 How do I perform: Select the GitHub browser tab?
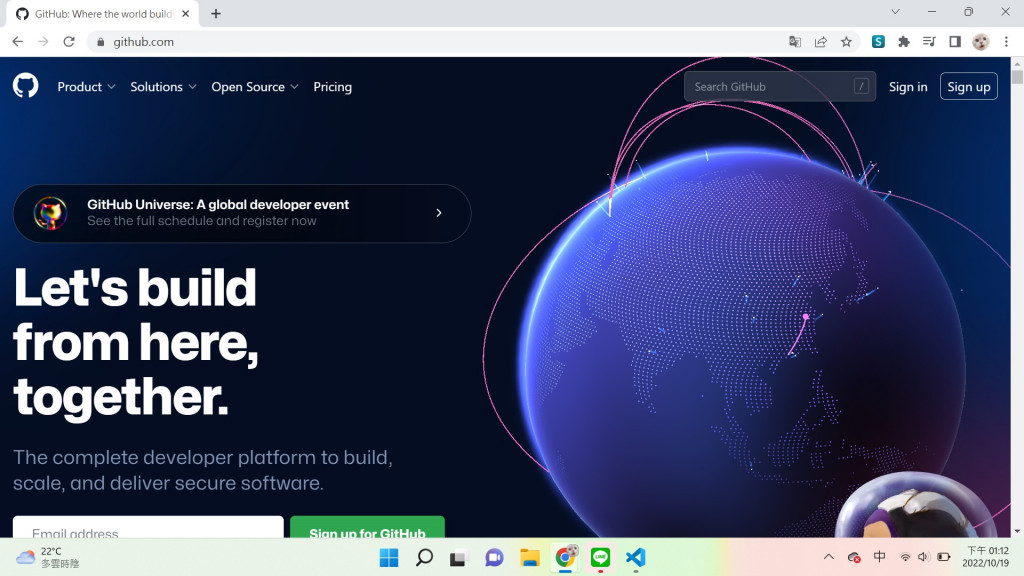(x=103, y=14)
